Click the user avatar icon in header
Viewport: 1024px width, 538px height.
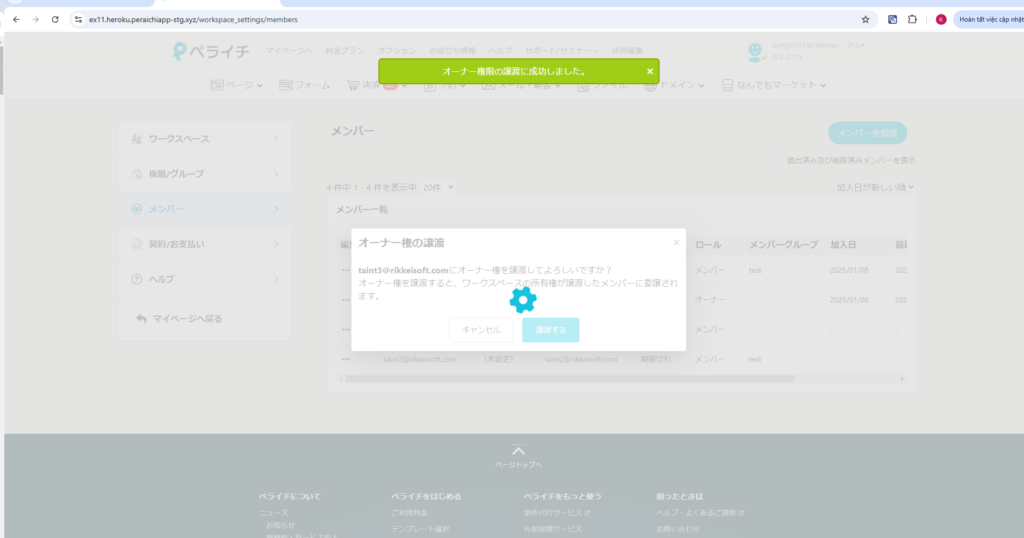pyautogui.click(x=756, y=51)
